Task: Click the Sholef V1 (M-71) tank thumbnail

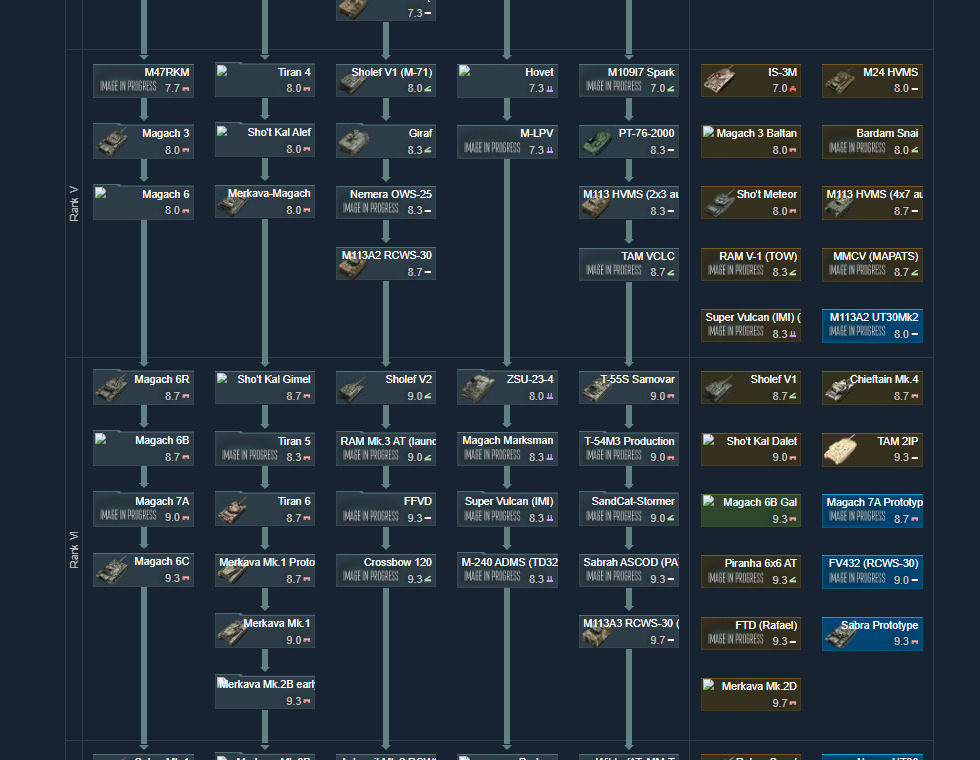Action: pos(353,83)
